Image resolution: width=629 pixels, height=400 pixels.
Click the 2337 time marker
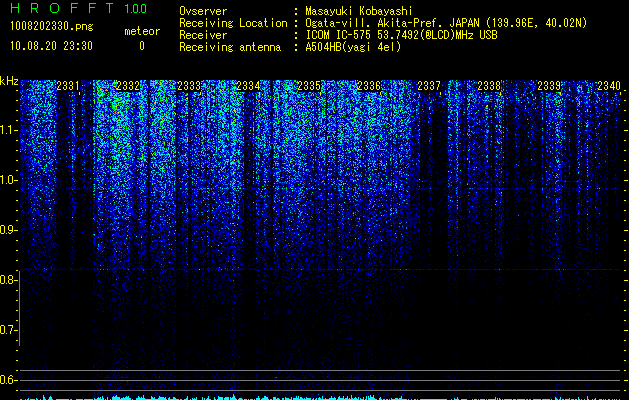429,86
